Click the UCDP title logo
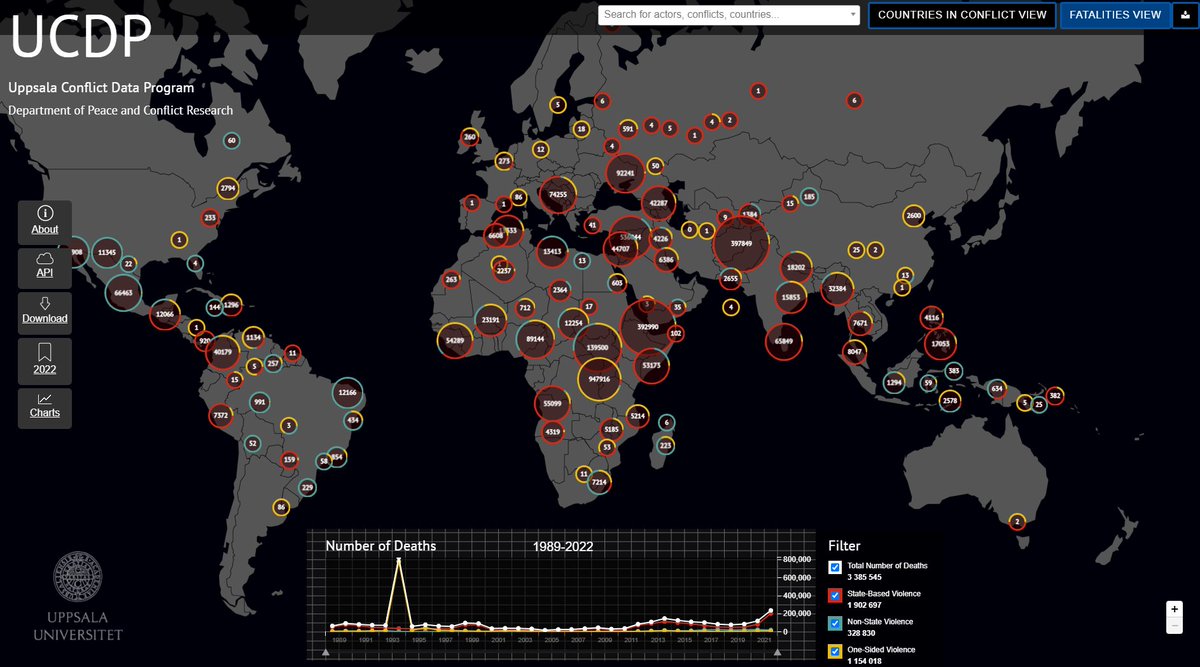 click(x=81, y=36)
